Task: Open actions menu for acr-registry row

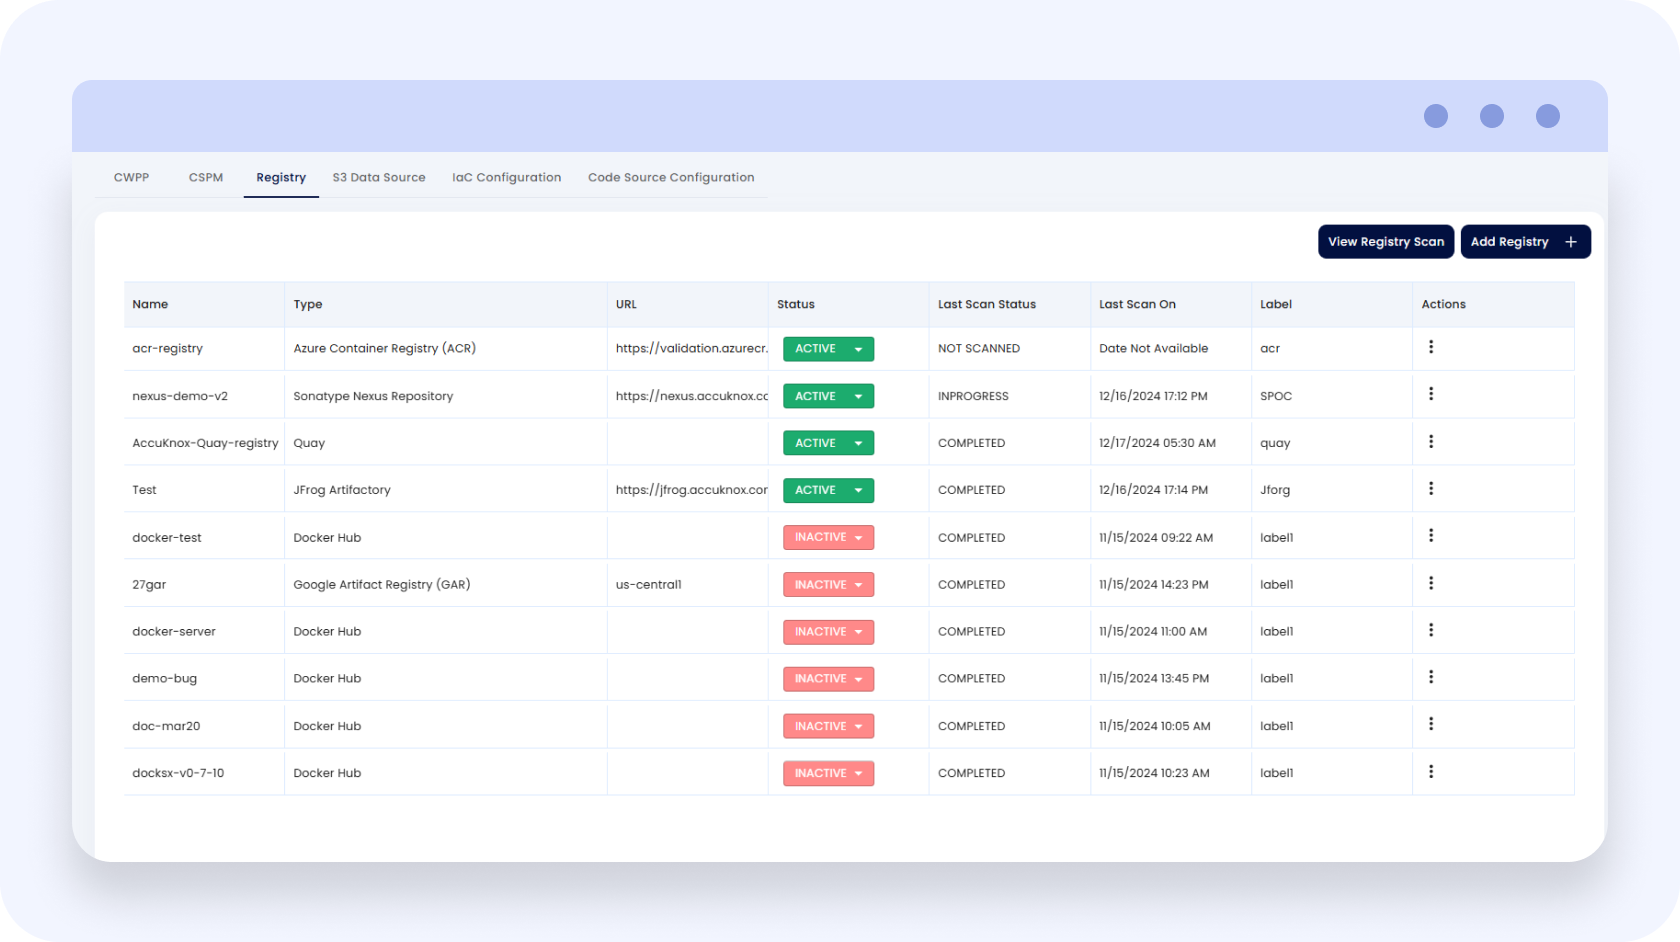Action: (x=1431, y=347)
